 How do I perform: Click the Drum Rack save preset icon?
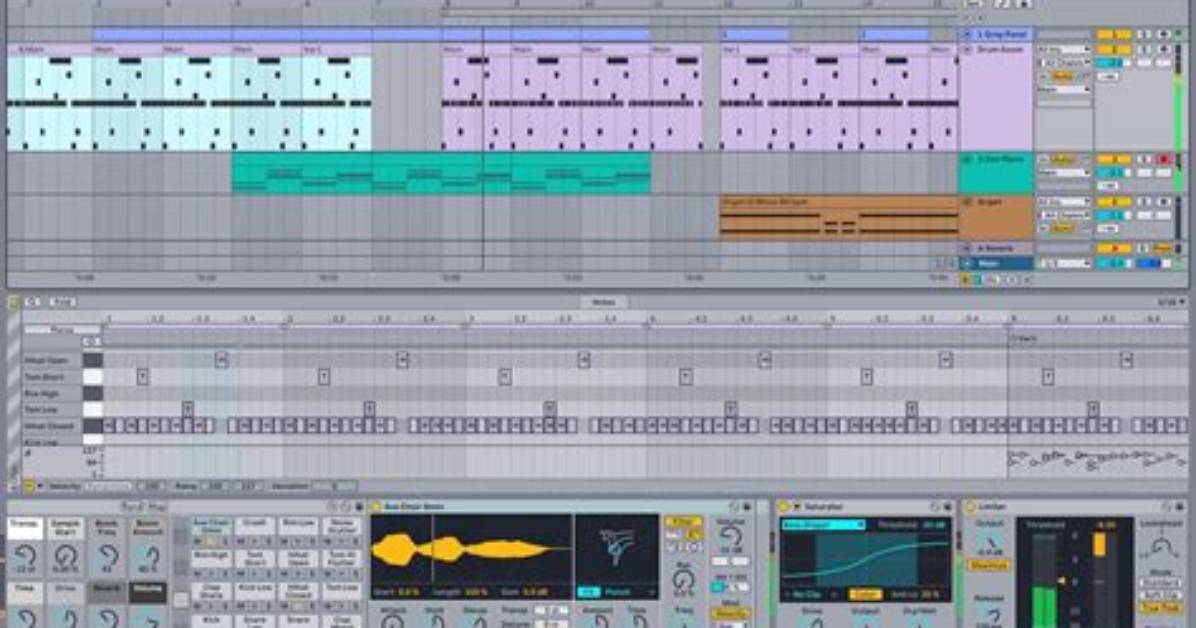coord(358,507)
